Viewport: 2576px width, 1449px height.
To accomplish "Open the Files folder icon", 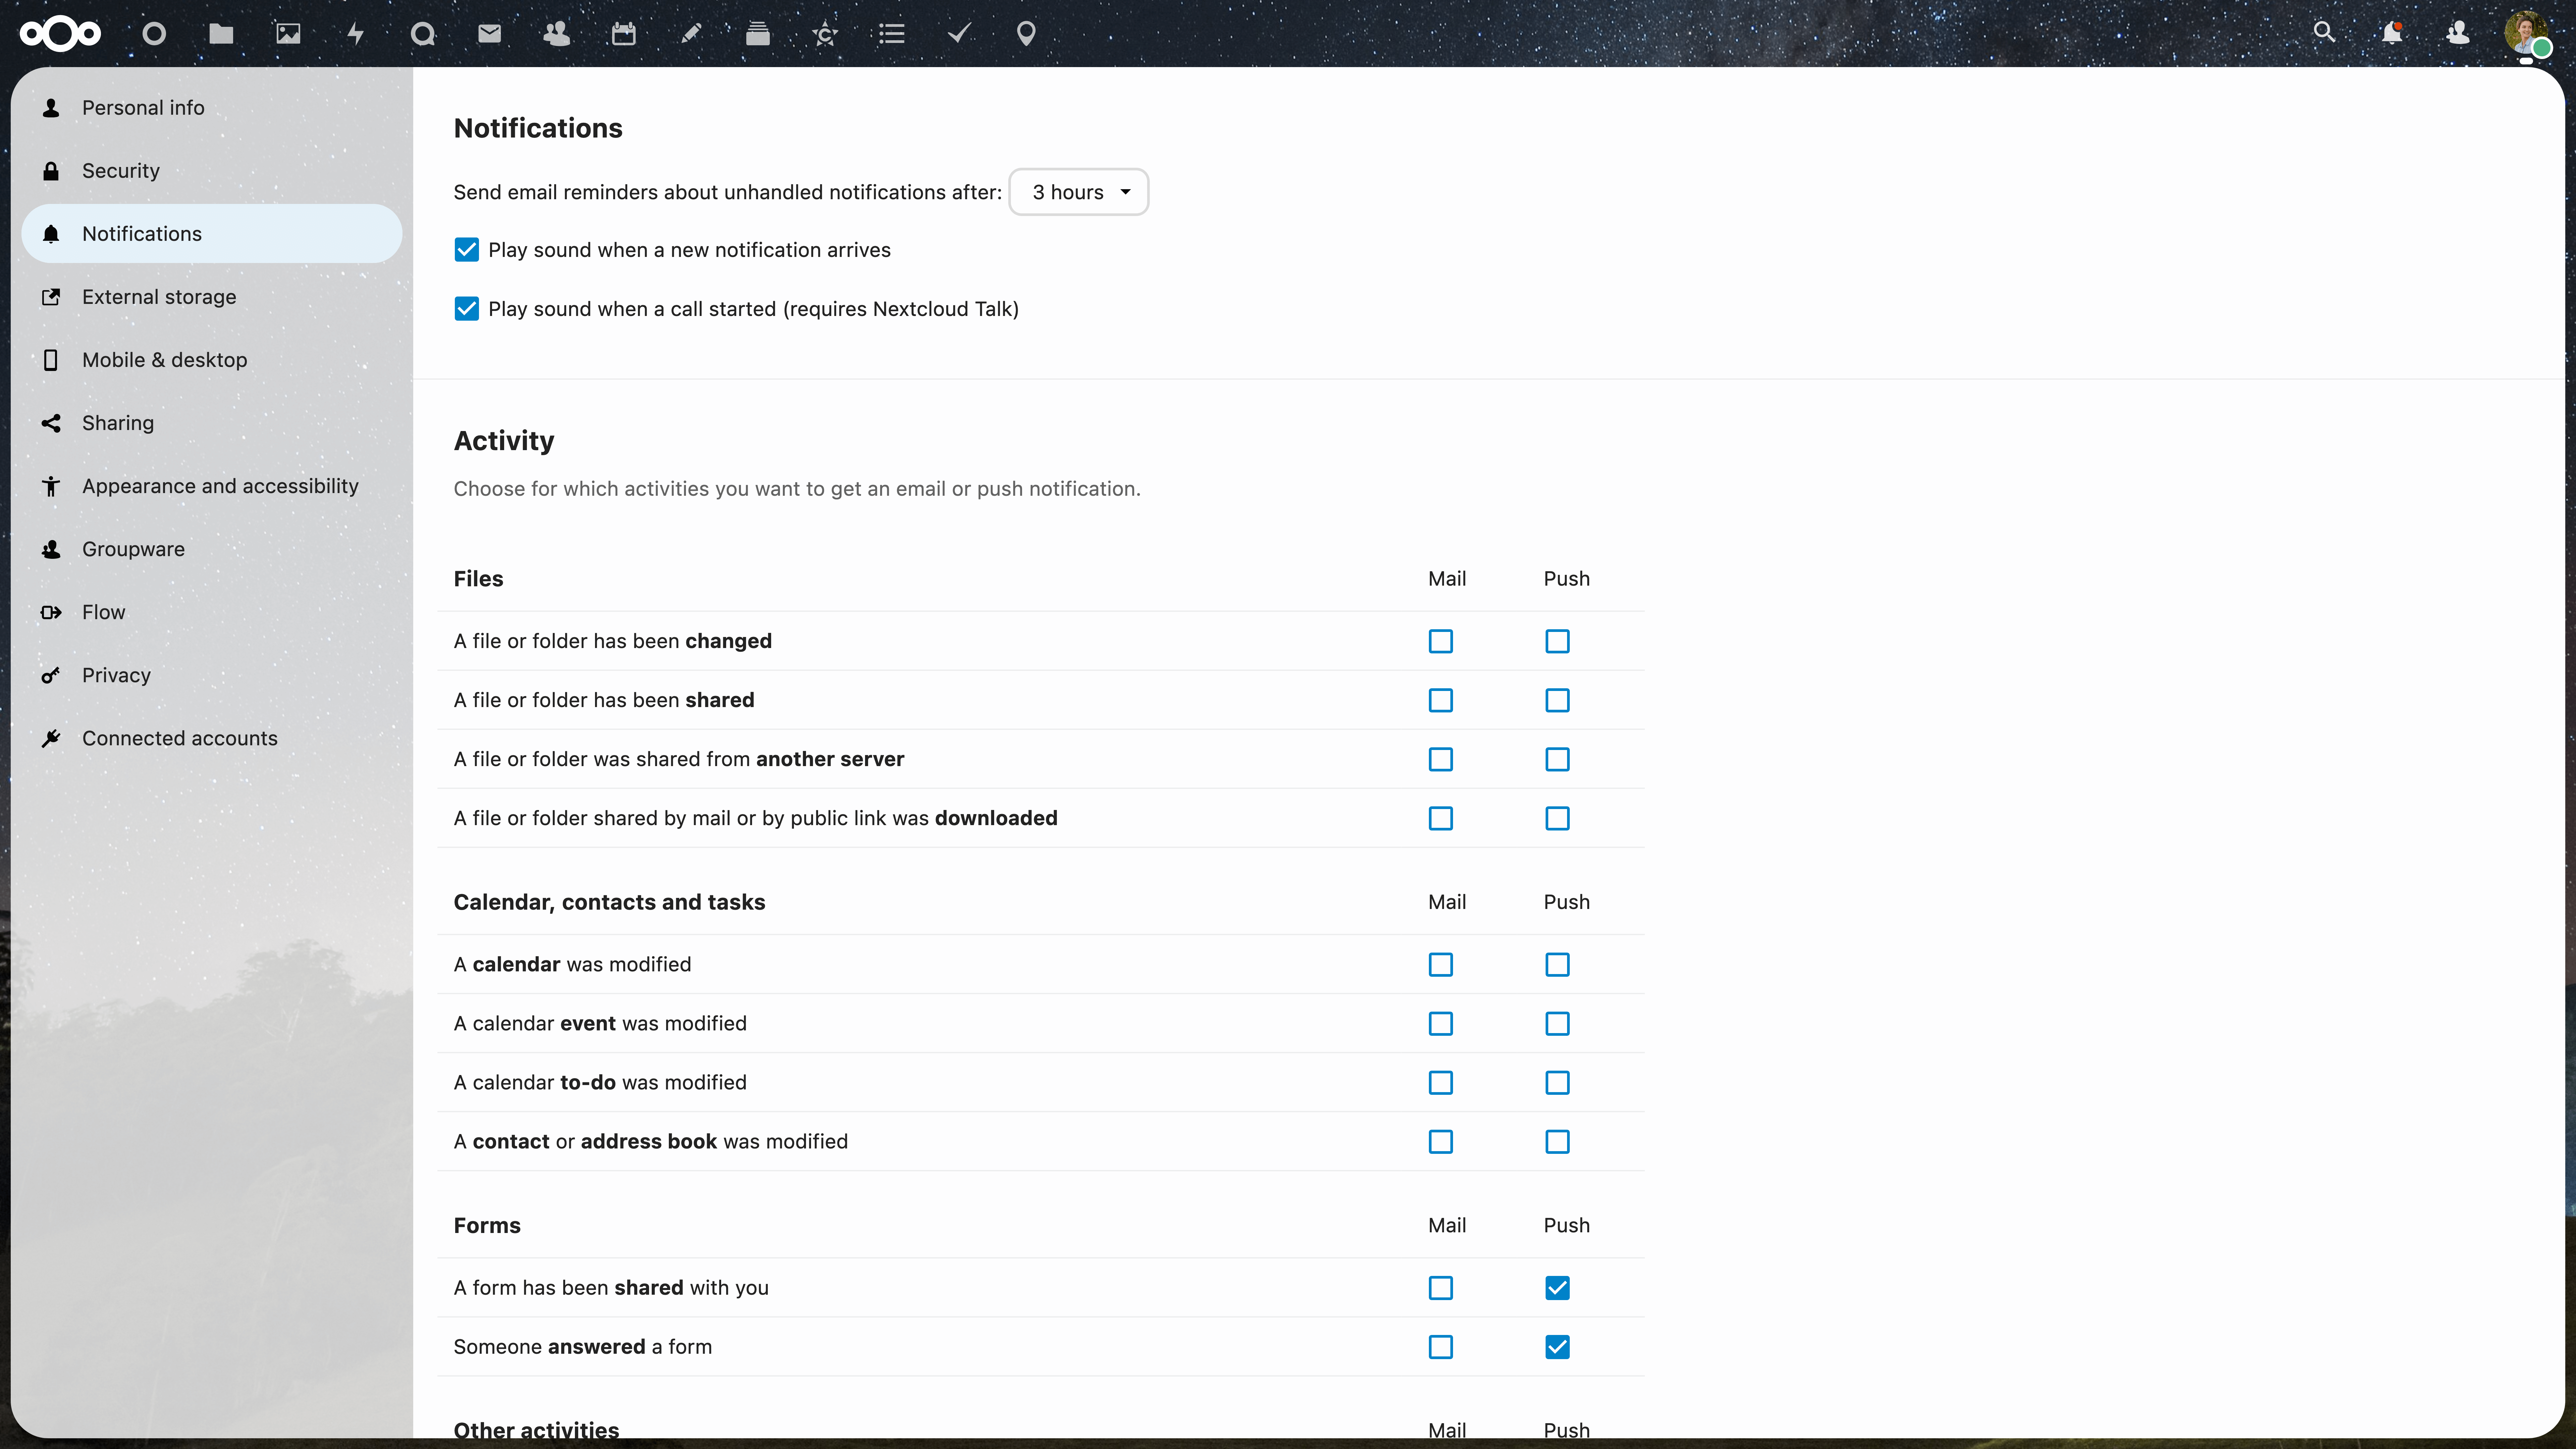I will point(221,34).
